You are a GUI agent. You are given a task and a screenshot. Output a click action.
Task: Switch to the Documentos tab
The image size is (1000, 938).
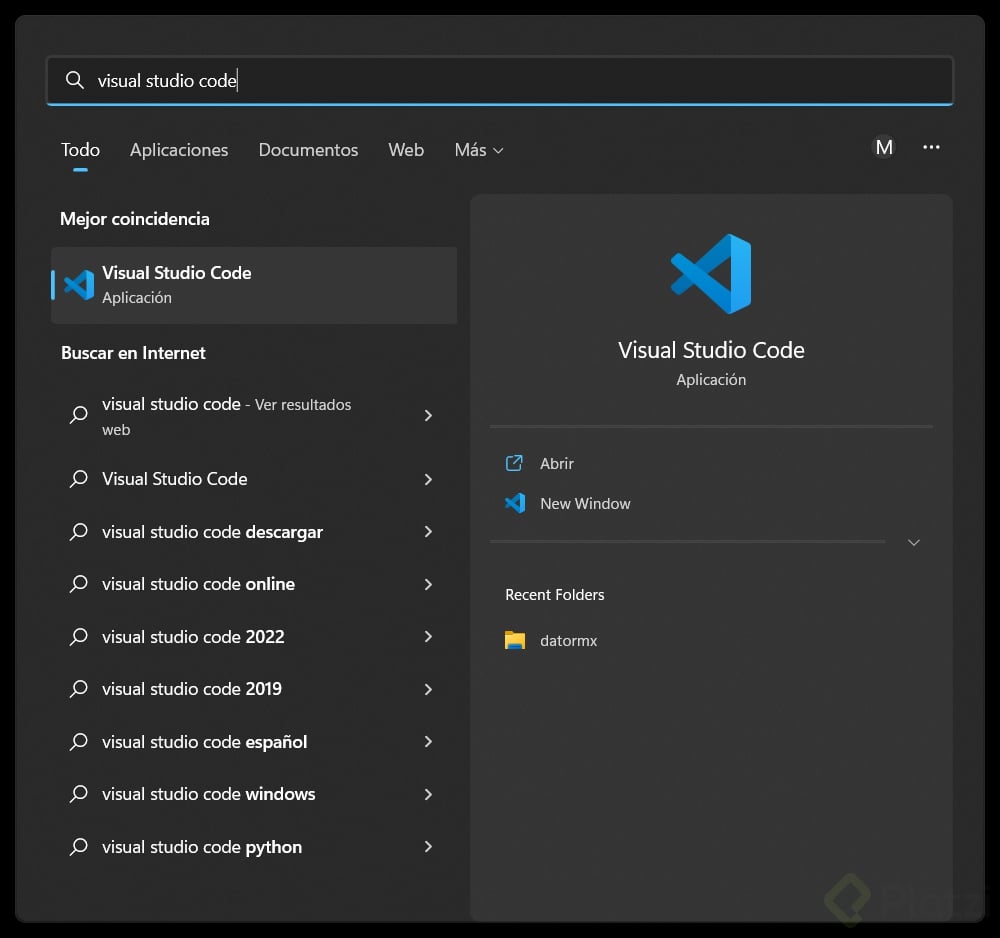tap(308, 150)
